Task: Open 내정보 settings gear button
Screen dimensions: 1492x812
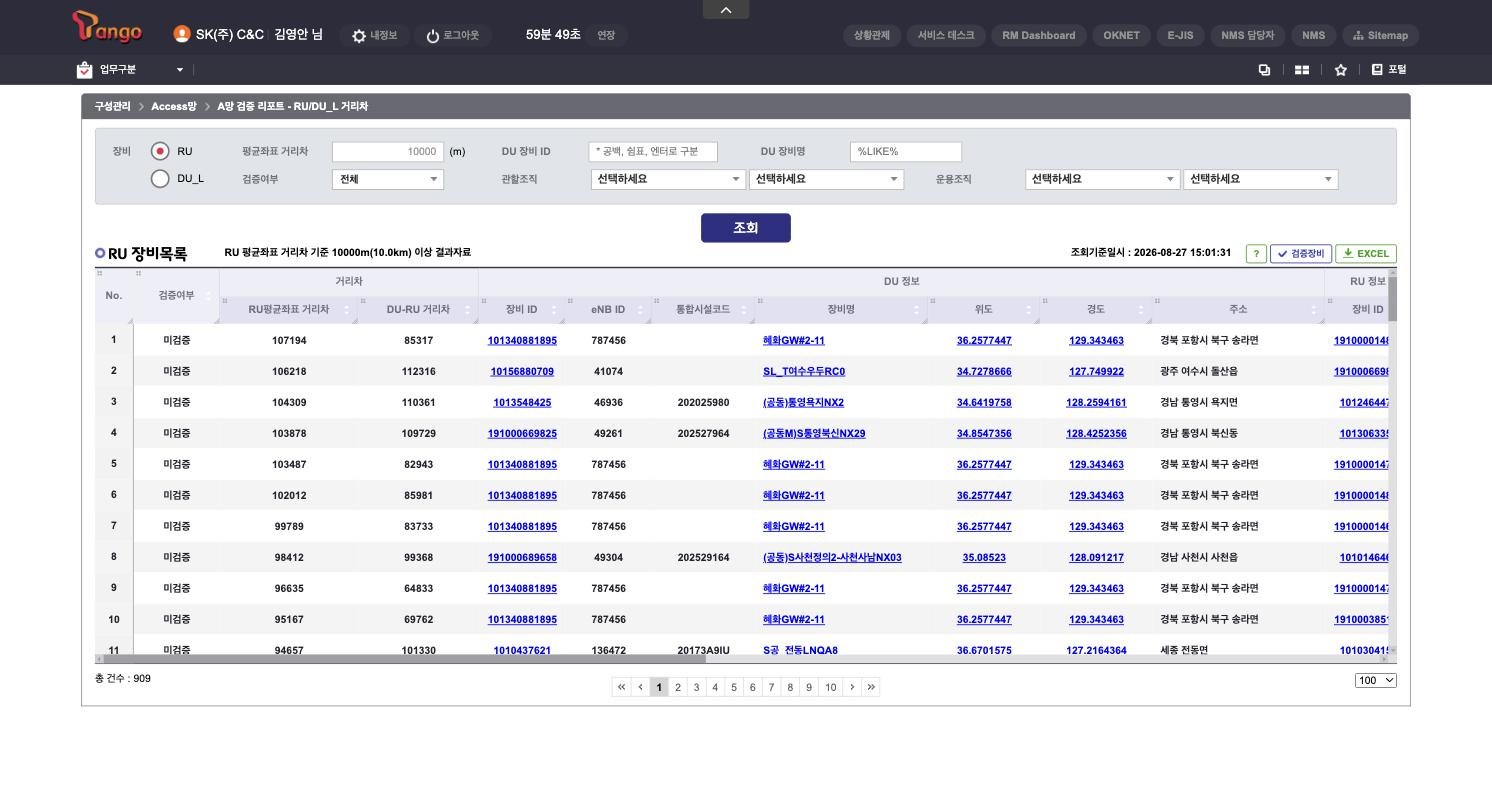Action: [x=375, y=35]
